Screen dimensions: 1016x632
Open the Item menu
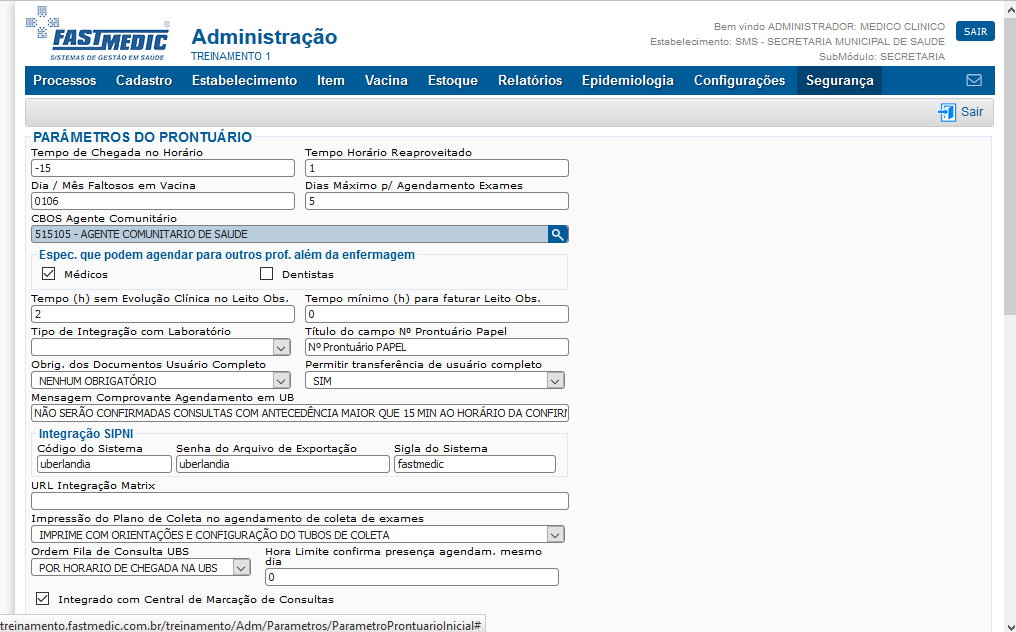pos(330,80)
